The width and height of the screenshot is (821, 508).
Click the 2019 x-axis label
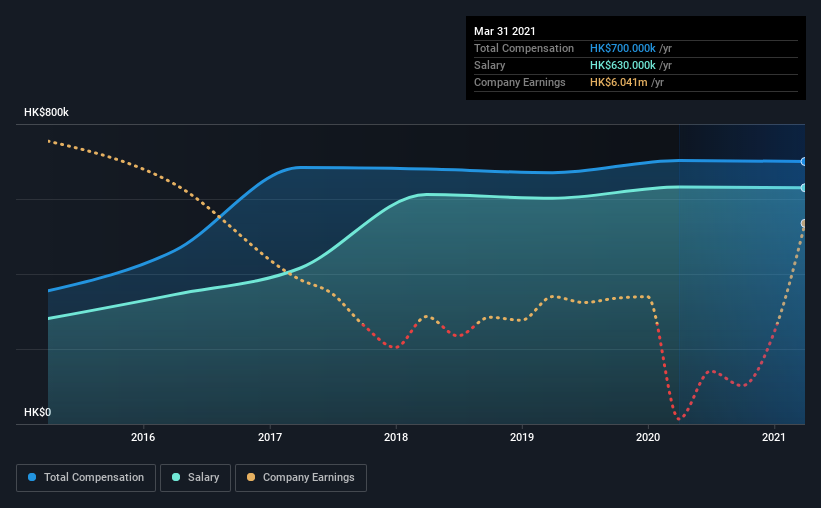point(522,437)
